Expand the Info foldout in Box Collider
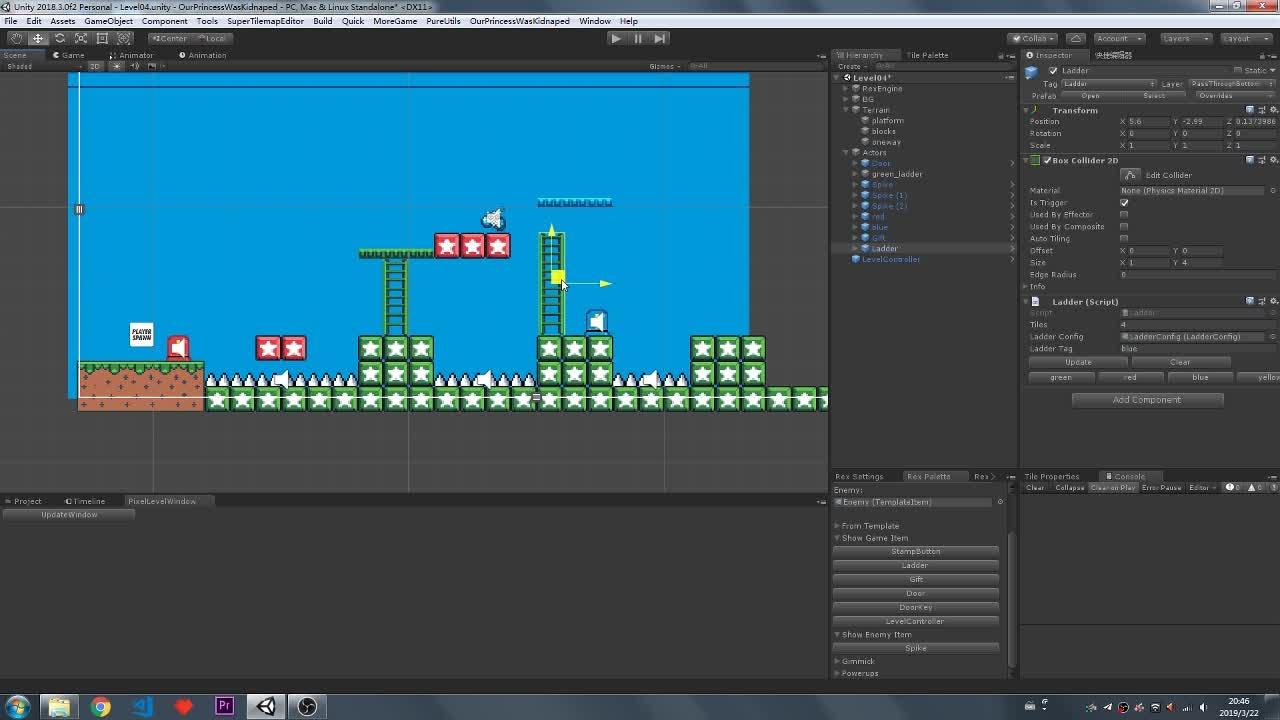Screen dimensions: 1280x720 1027,286
